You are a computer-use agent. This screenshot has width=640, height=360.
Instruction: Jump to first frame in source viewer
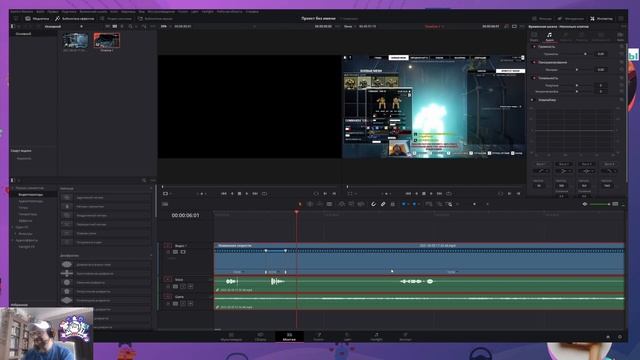tap(224, 193)
